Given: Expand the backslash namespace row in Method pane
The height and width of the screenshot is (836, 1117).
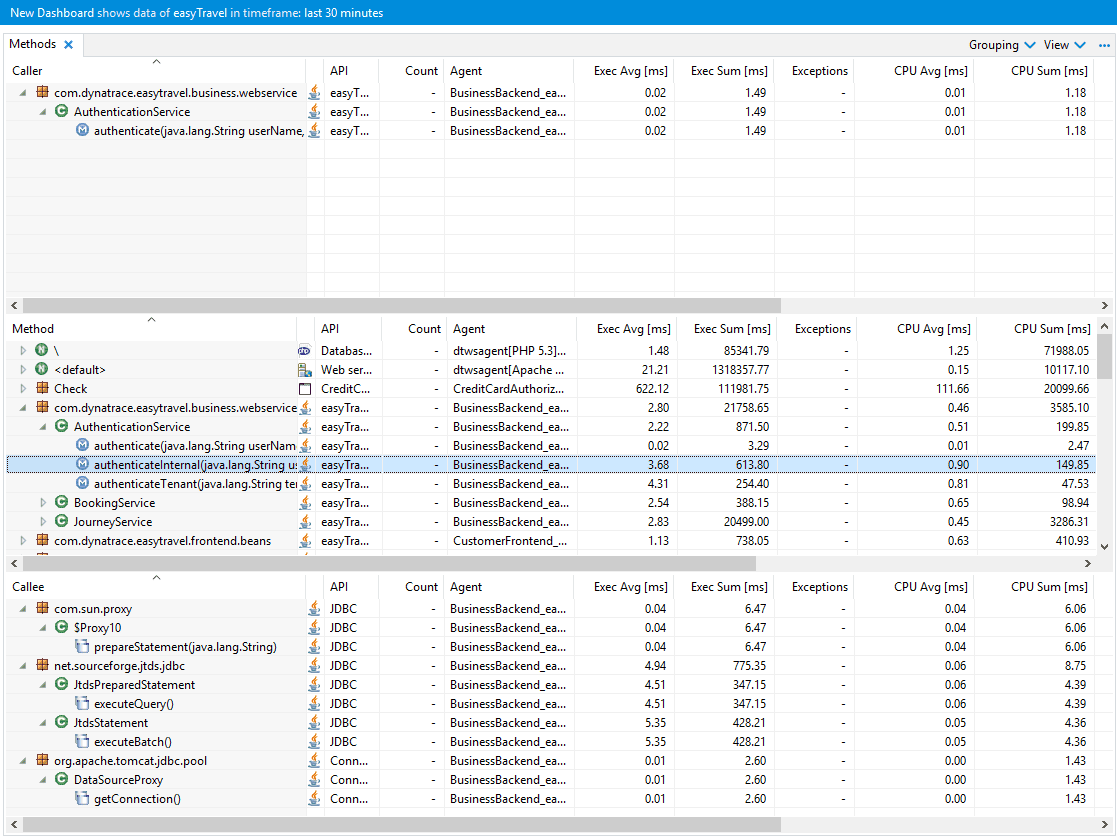Looking at the screenshot, I should click(x=23, y=350).
